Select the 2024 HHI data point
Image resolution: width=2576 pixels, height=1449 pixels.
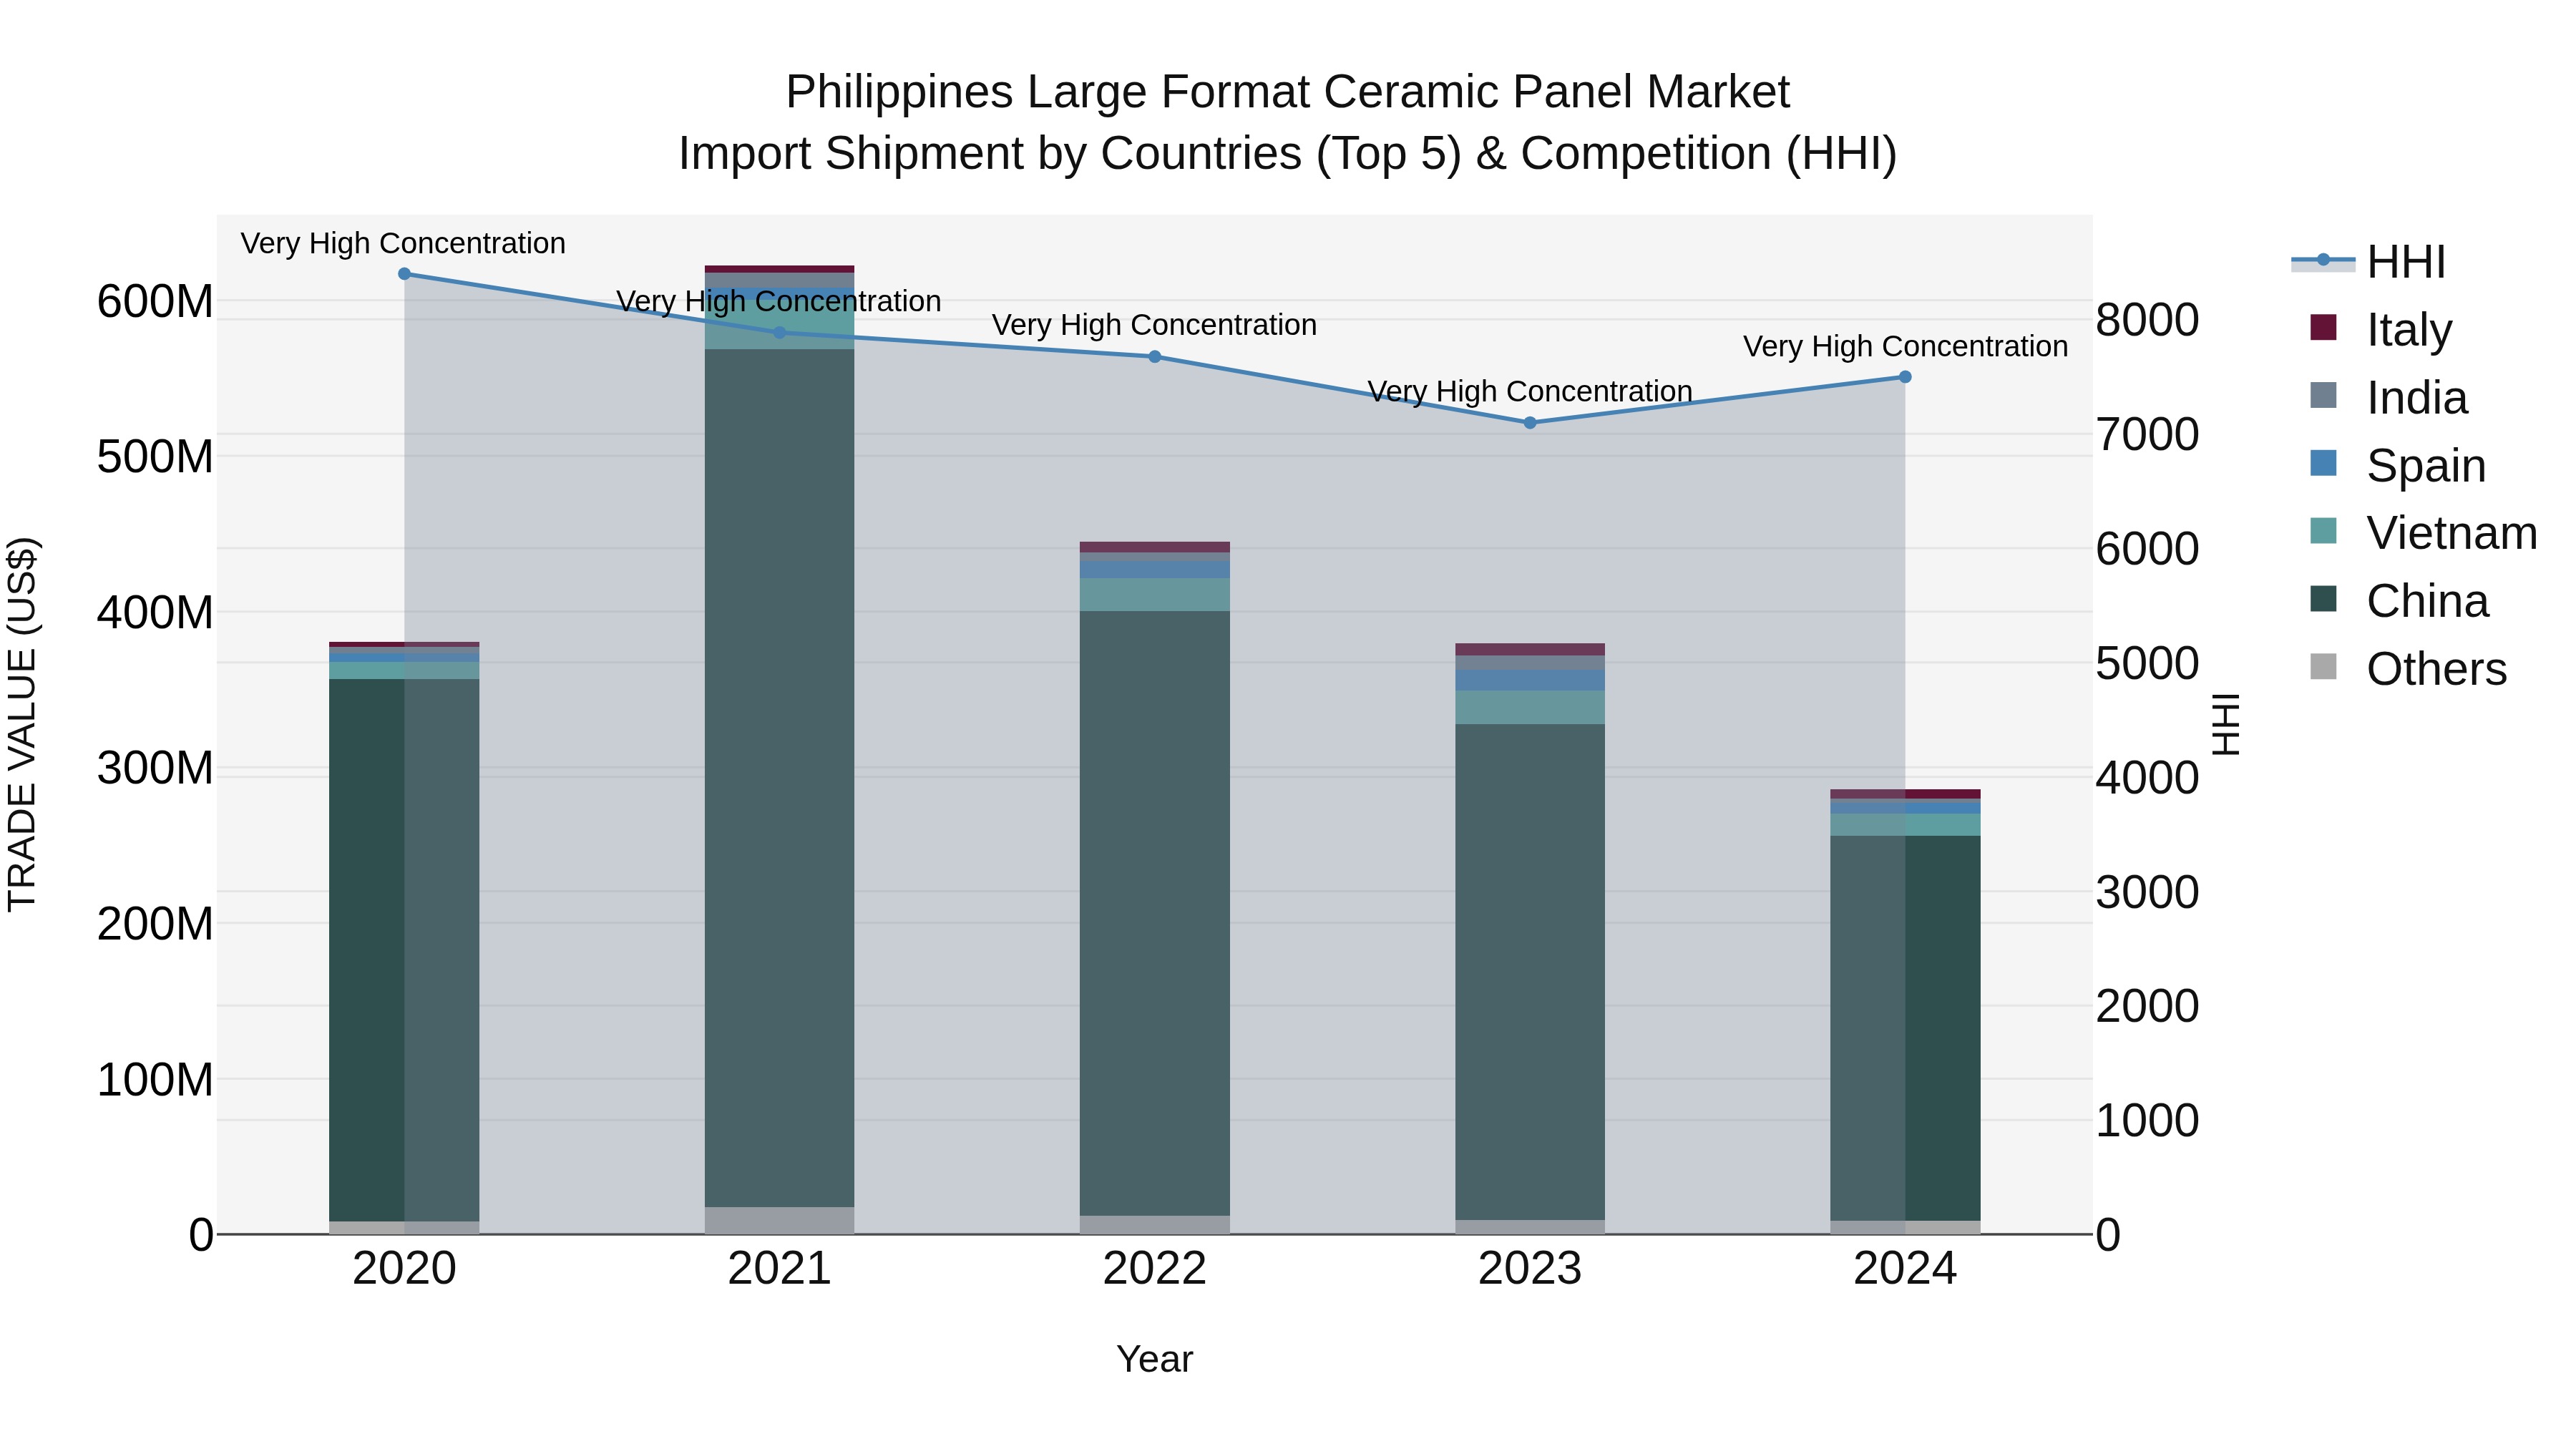(x=1905, y=377)
